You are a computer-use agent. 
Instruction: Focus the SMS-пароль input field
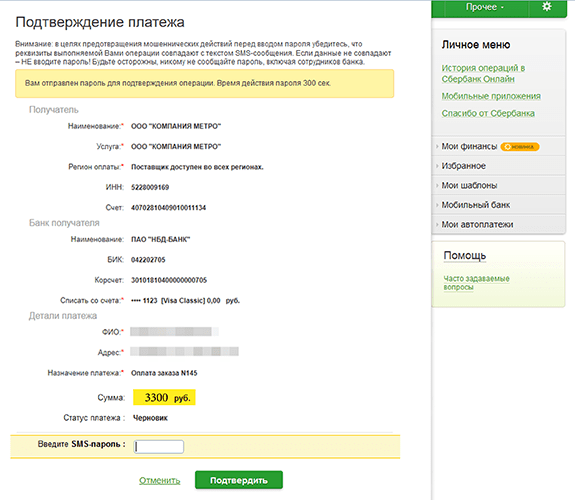(x=158, y=446)
